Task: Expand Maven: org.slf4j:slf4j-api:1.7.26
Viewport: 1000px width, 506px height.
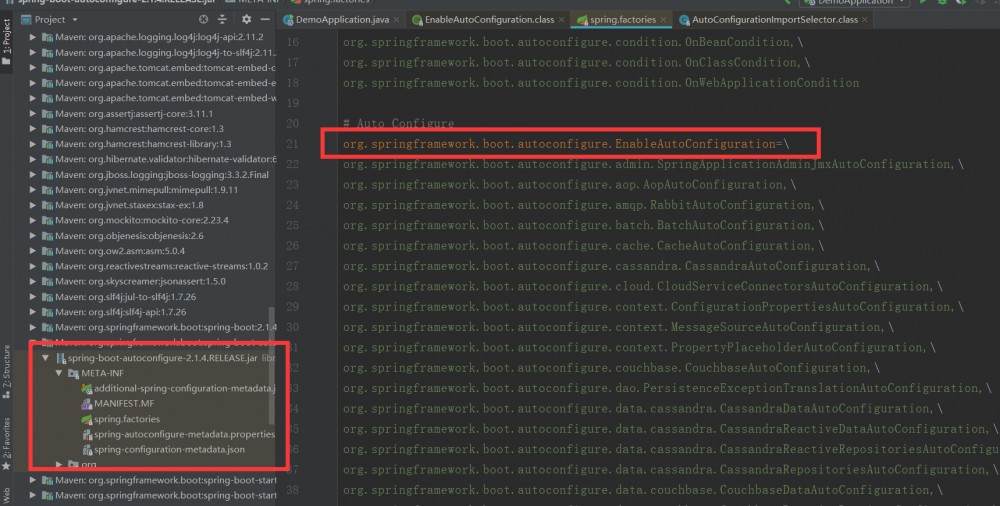Action: pos(33,312)
